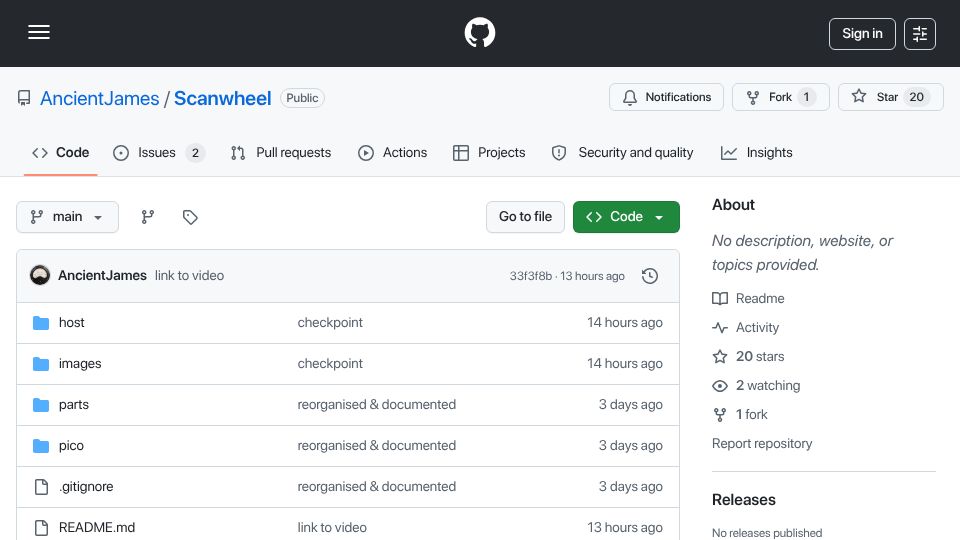Click the host folder icon

41,323
